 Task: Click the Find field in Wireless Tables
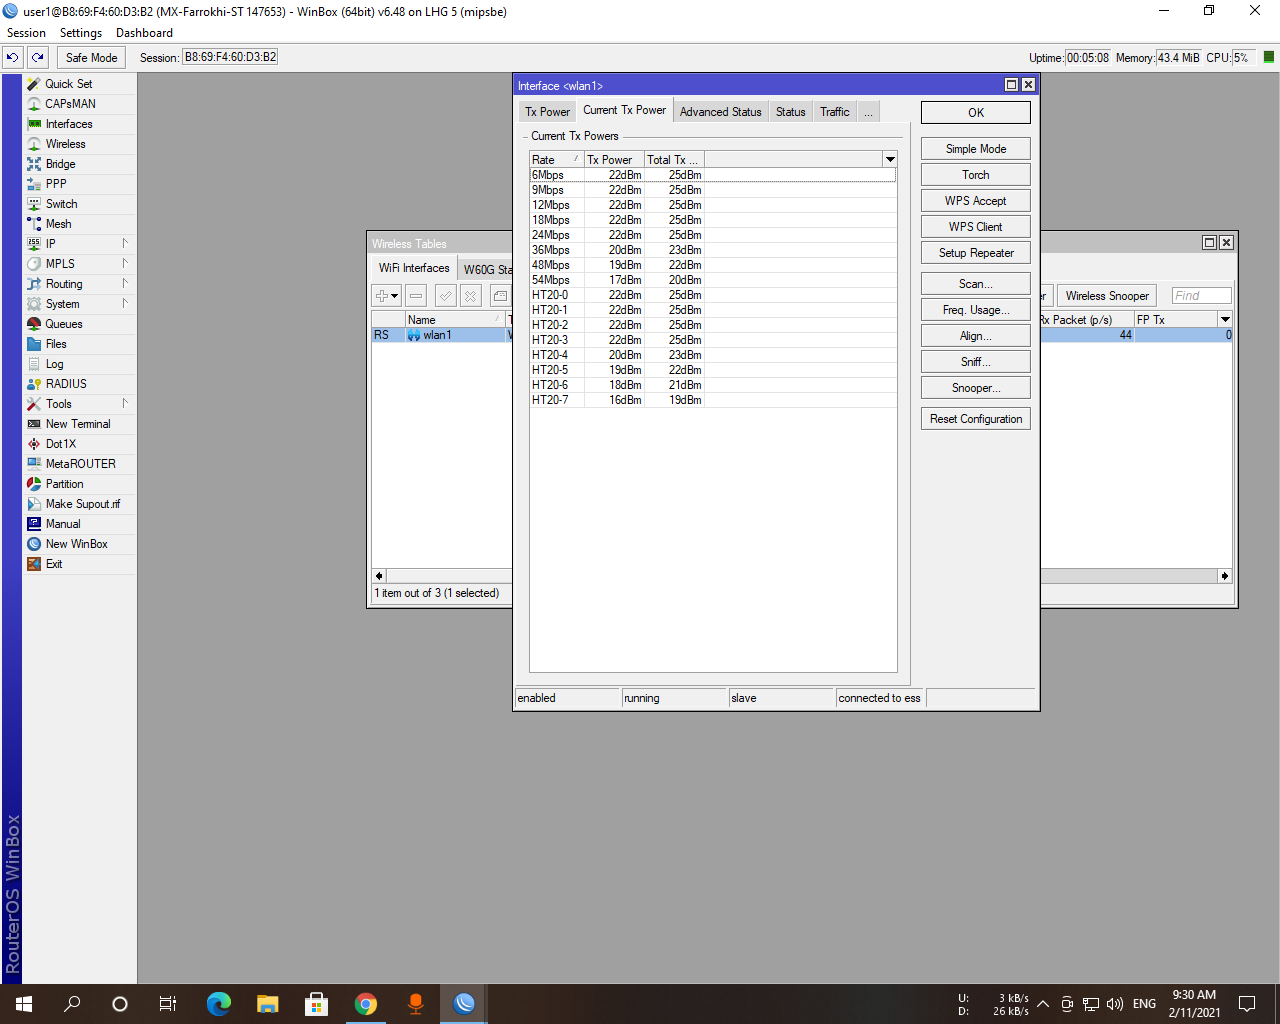click(x=1201, y=295)
